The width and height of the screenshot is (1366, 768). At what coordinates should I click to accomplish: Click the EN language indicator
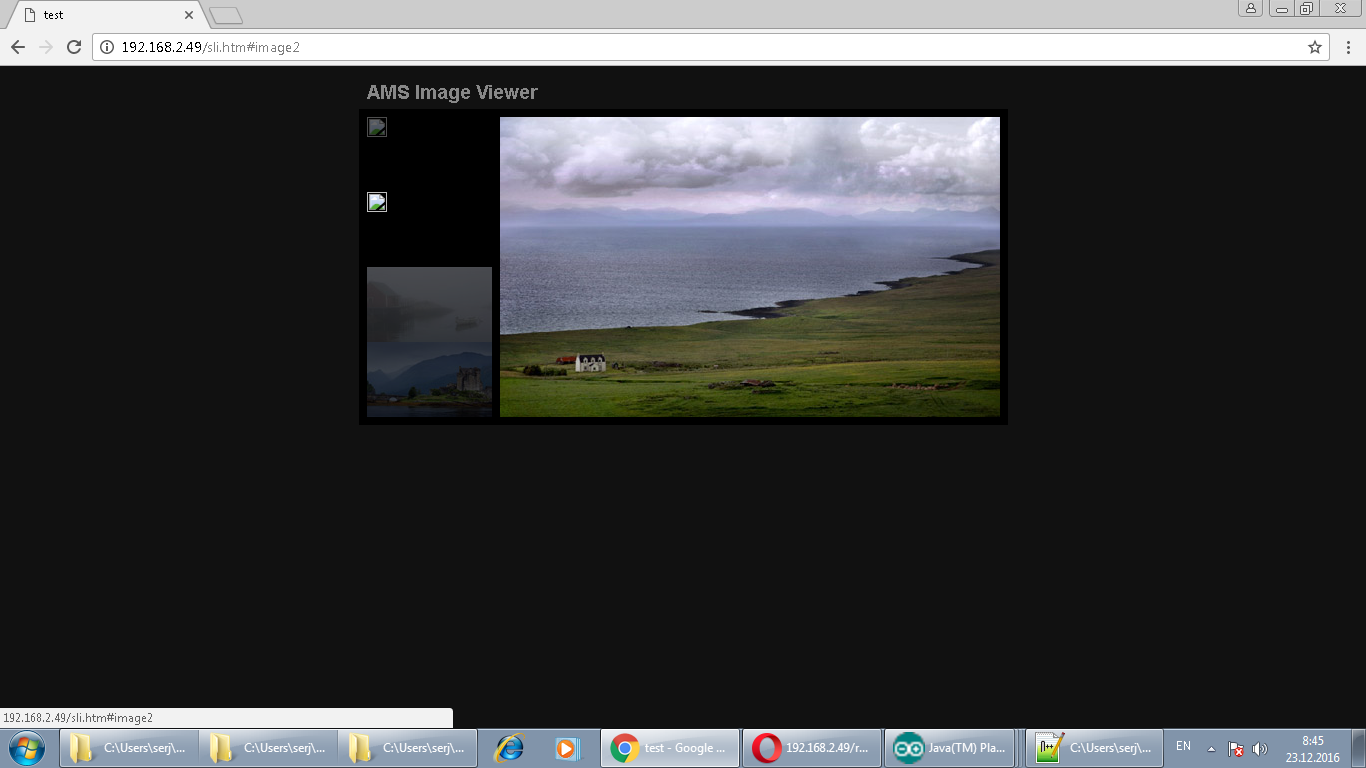pyautogui.click(x=1183, y=747)
